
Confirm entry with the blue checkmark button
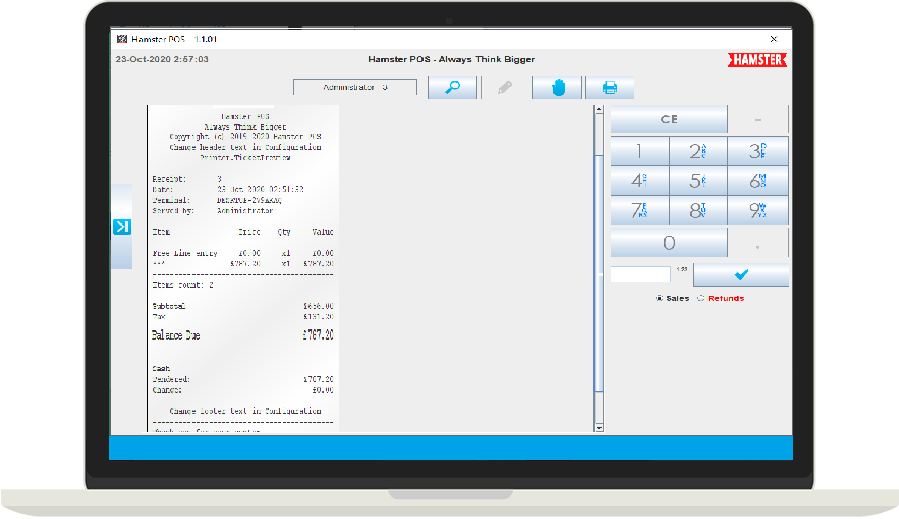[x=741, y=275]
